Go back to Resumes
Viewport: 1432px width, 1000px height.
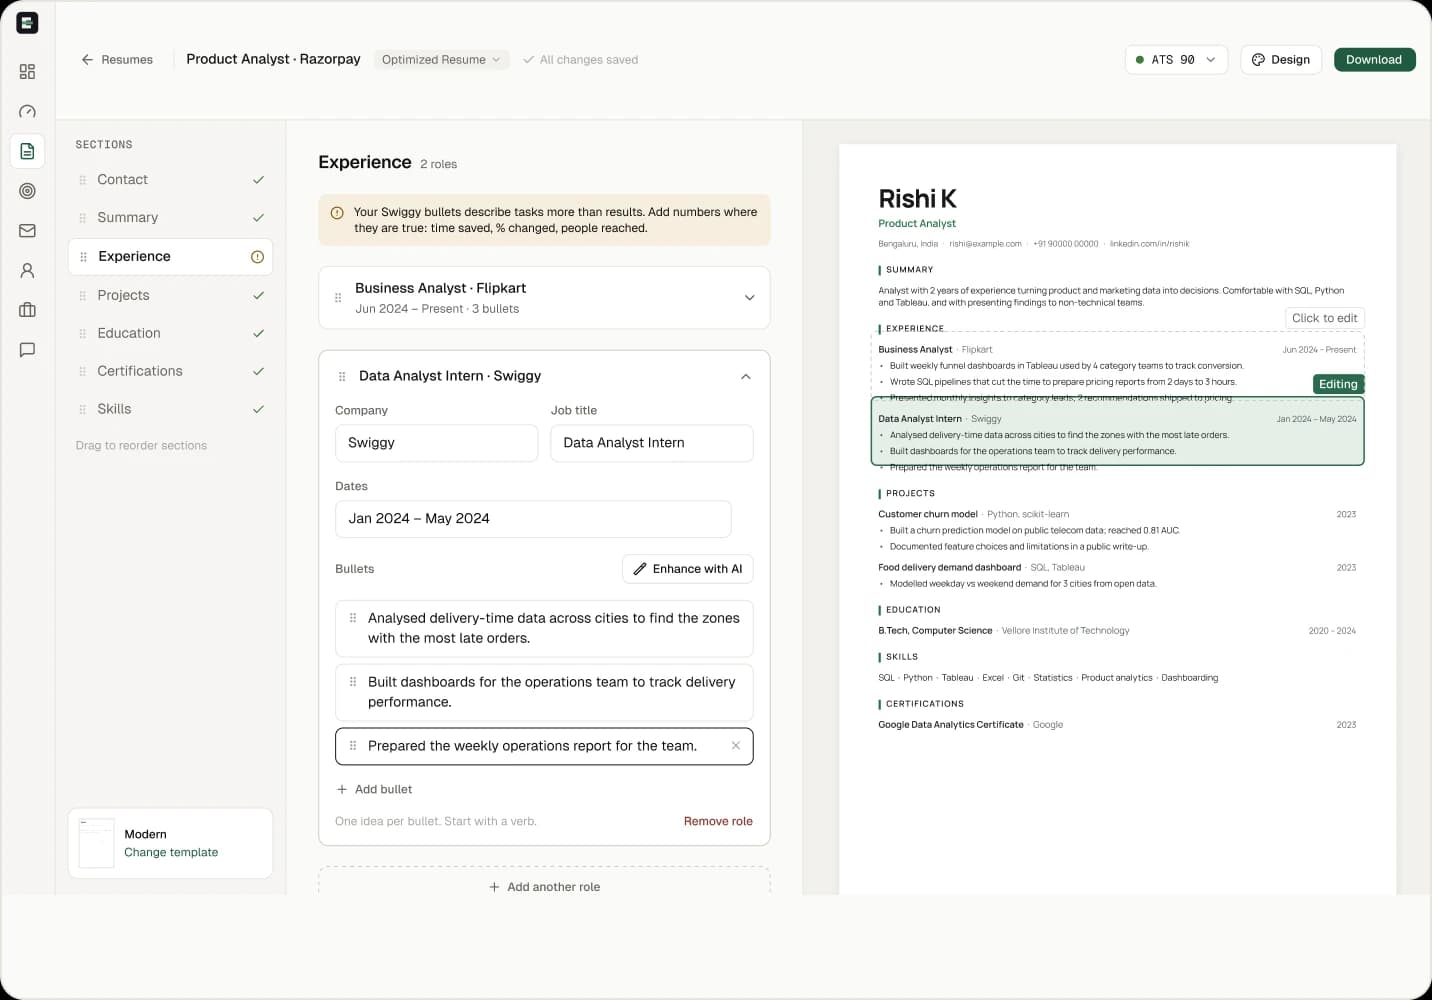click(117, 60)
